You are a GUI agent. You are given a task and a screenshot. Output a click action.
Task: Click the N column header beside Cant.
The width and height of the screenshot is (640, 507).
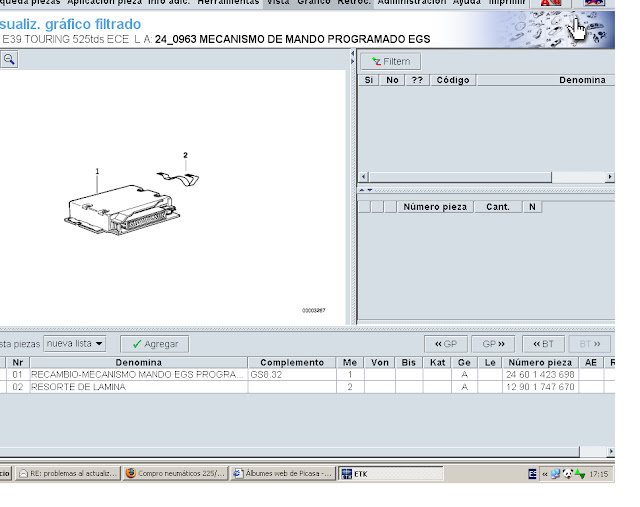532,207
